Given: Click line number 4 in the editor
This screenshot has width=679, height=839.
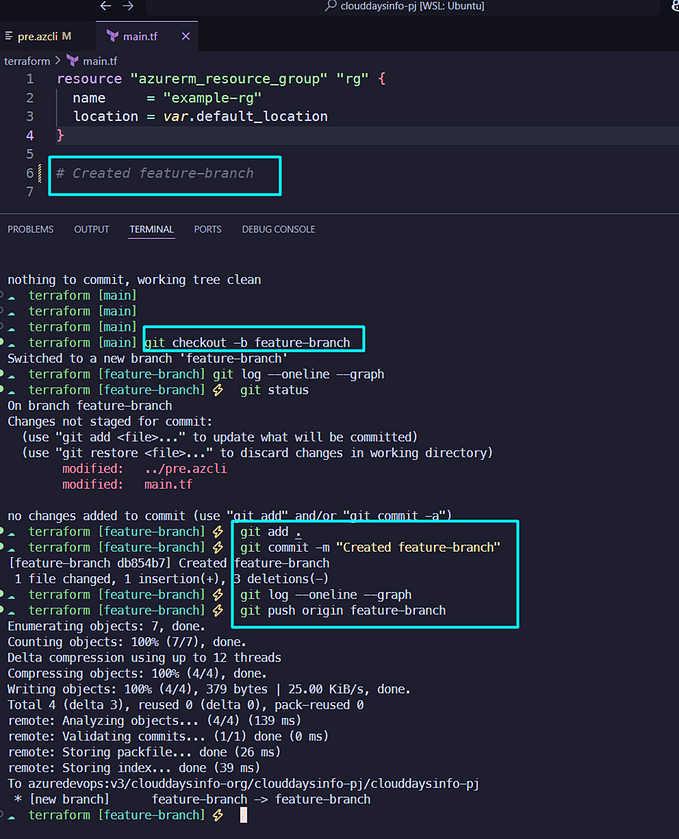Looking at the screenshot, I should click(30, 135).
